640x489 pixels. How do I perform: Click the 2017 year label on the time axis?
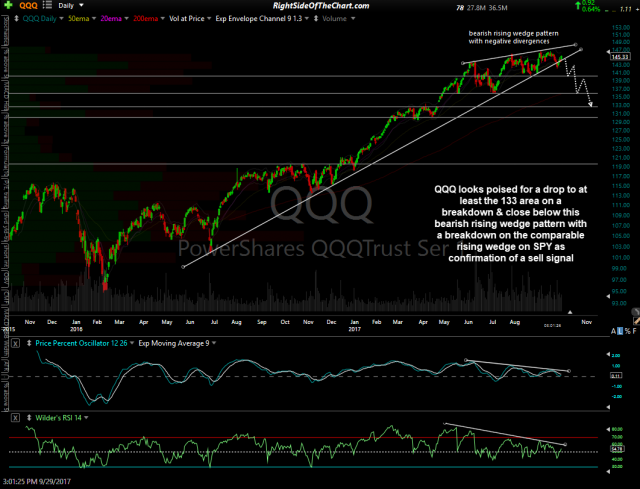point(354,329)
